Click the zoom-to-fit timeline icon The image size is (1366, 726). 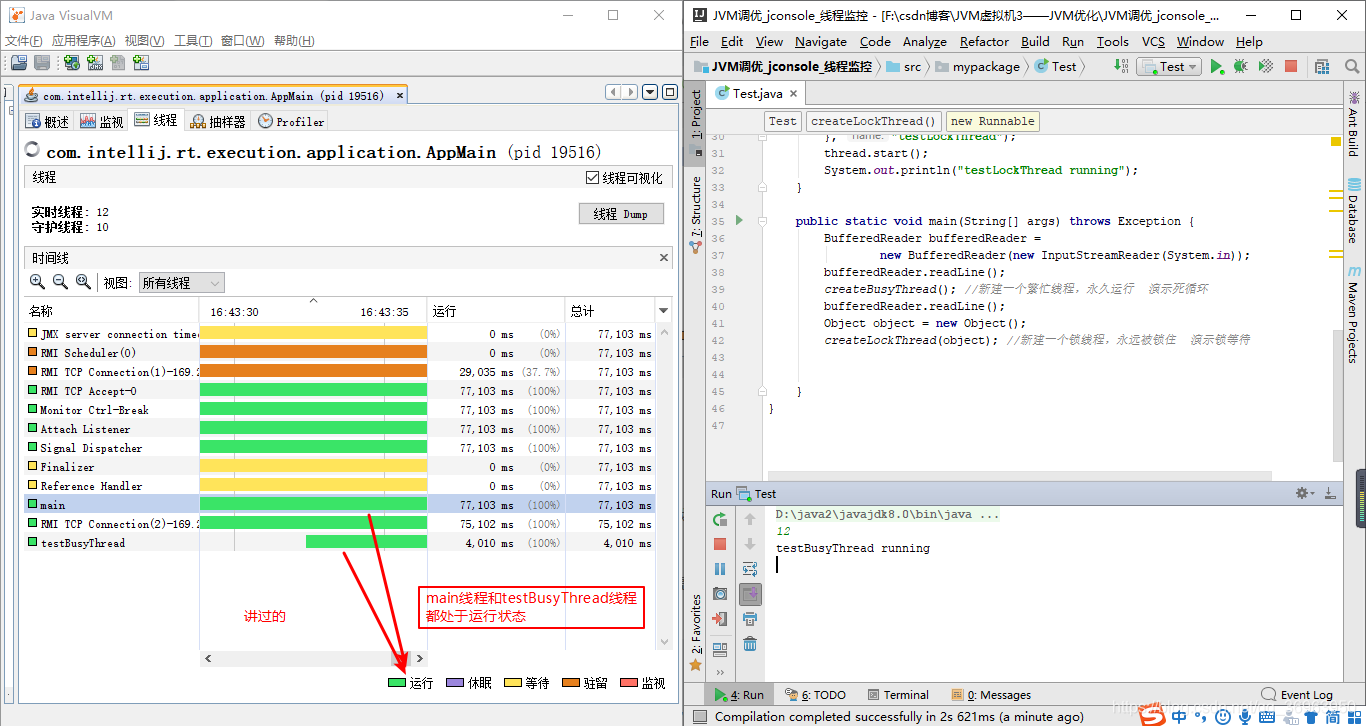click(83, 282)
